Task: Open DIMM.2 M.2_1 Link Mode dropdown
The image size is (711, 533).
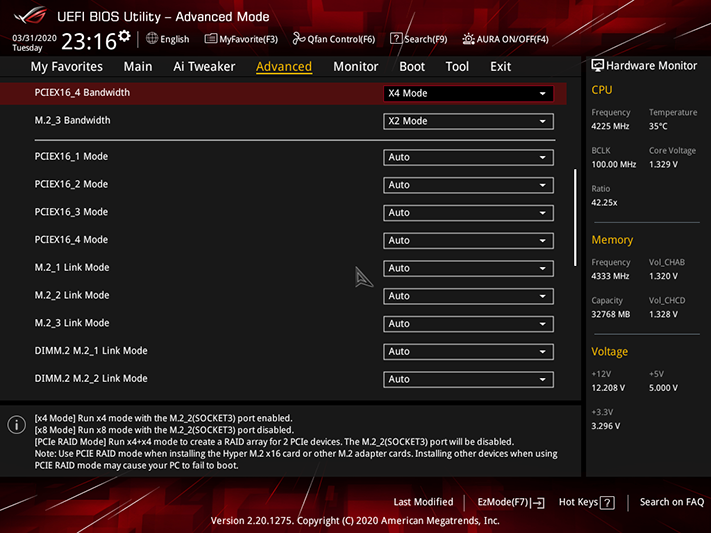Action: click(x=468, y=352)
